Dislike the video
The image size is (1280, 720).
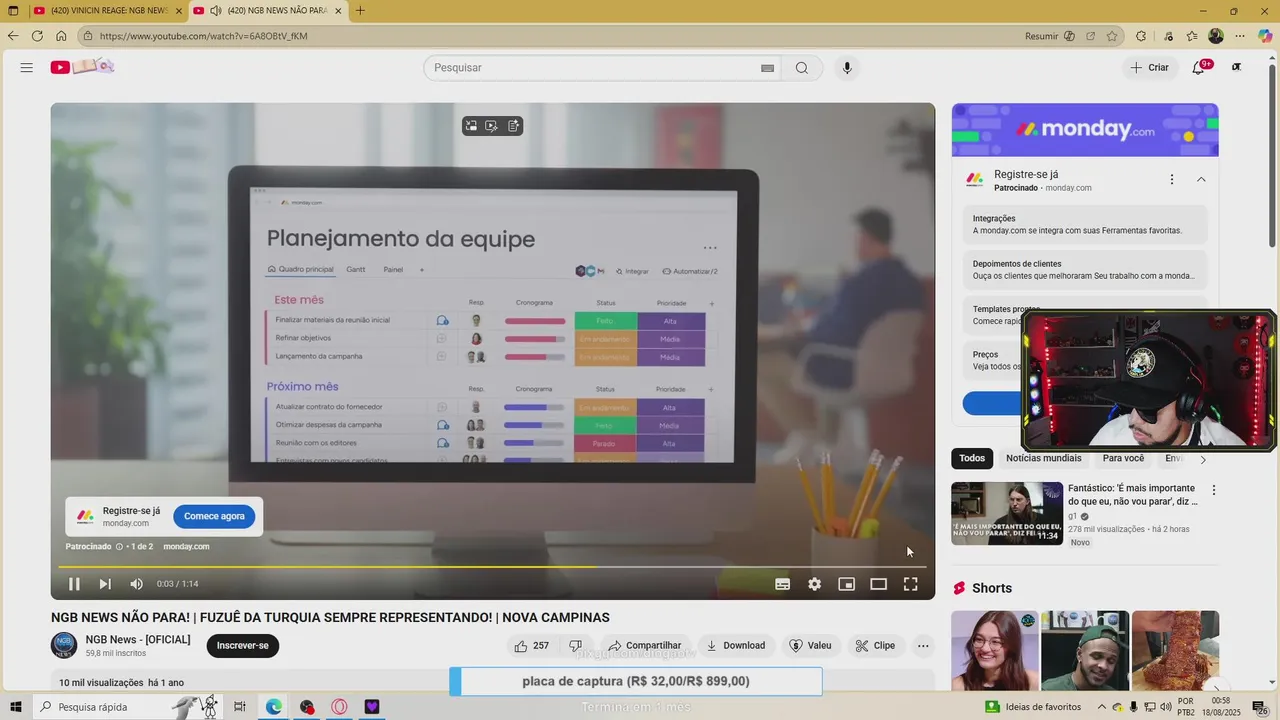(x=575, y=646)
